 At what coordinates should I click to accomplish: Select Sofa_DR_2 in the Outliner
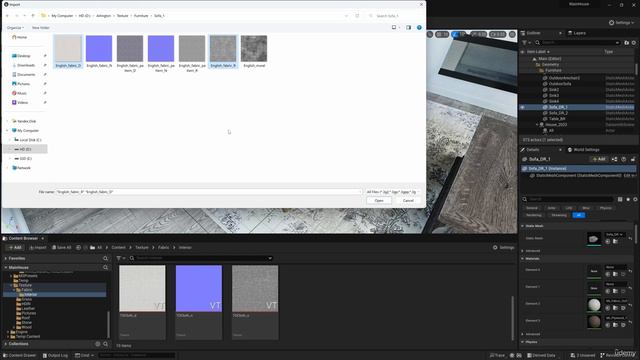tap(558, 113)
